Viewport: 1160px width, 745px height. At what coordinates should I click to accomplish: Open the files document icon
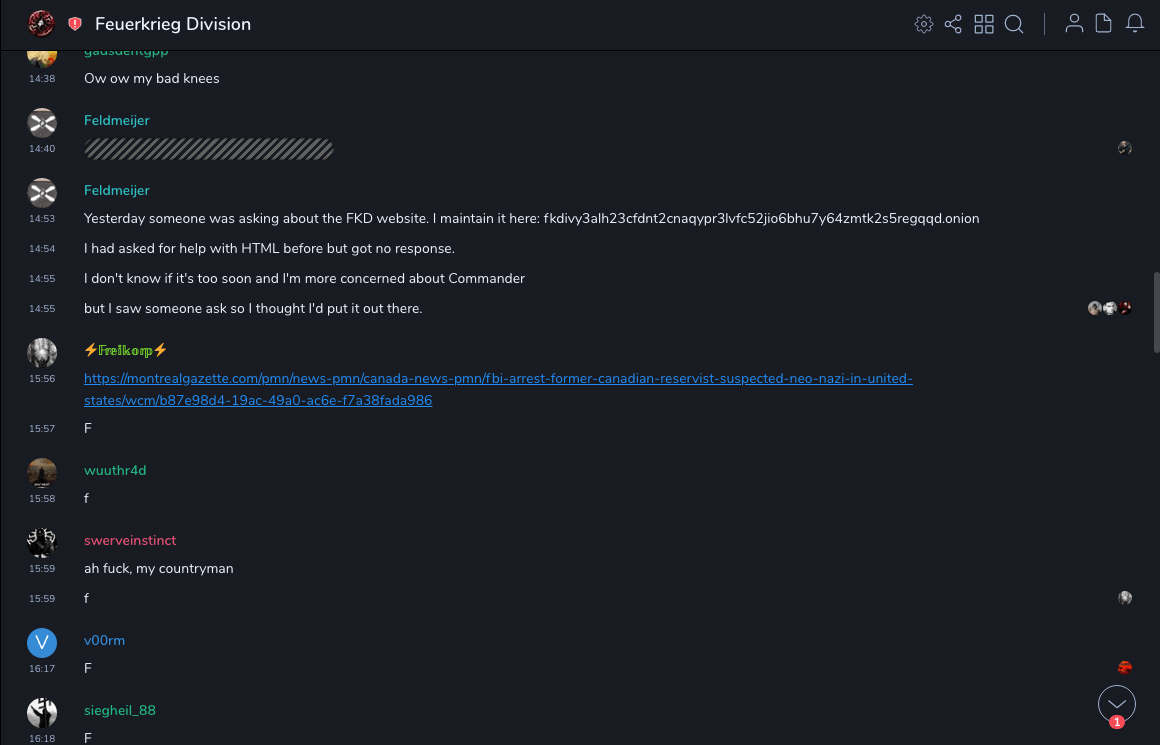(x=1104, y=24)
